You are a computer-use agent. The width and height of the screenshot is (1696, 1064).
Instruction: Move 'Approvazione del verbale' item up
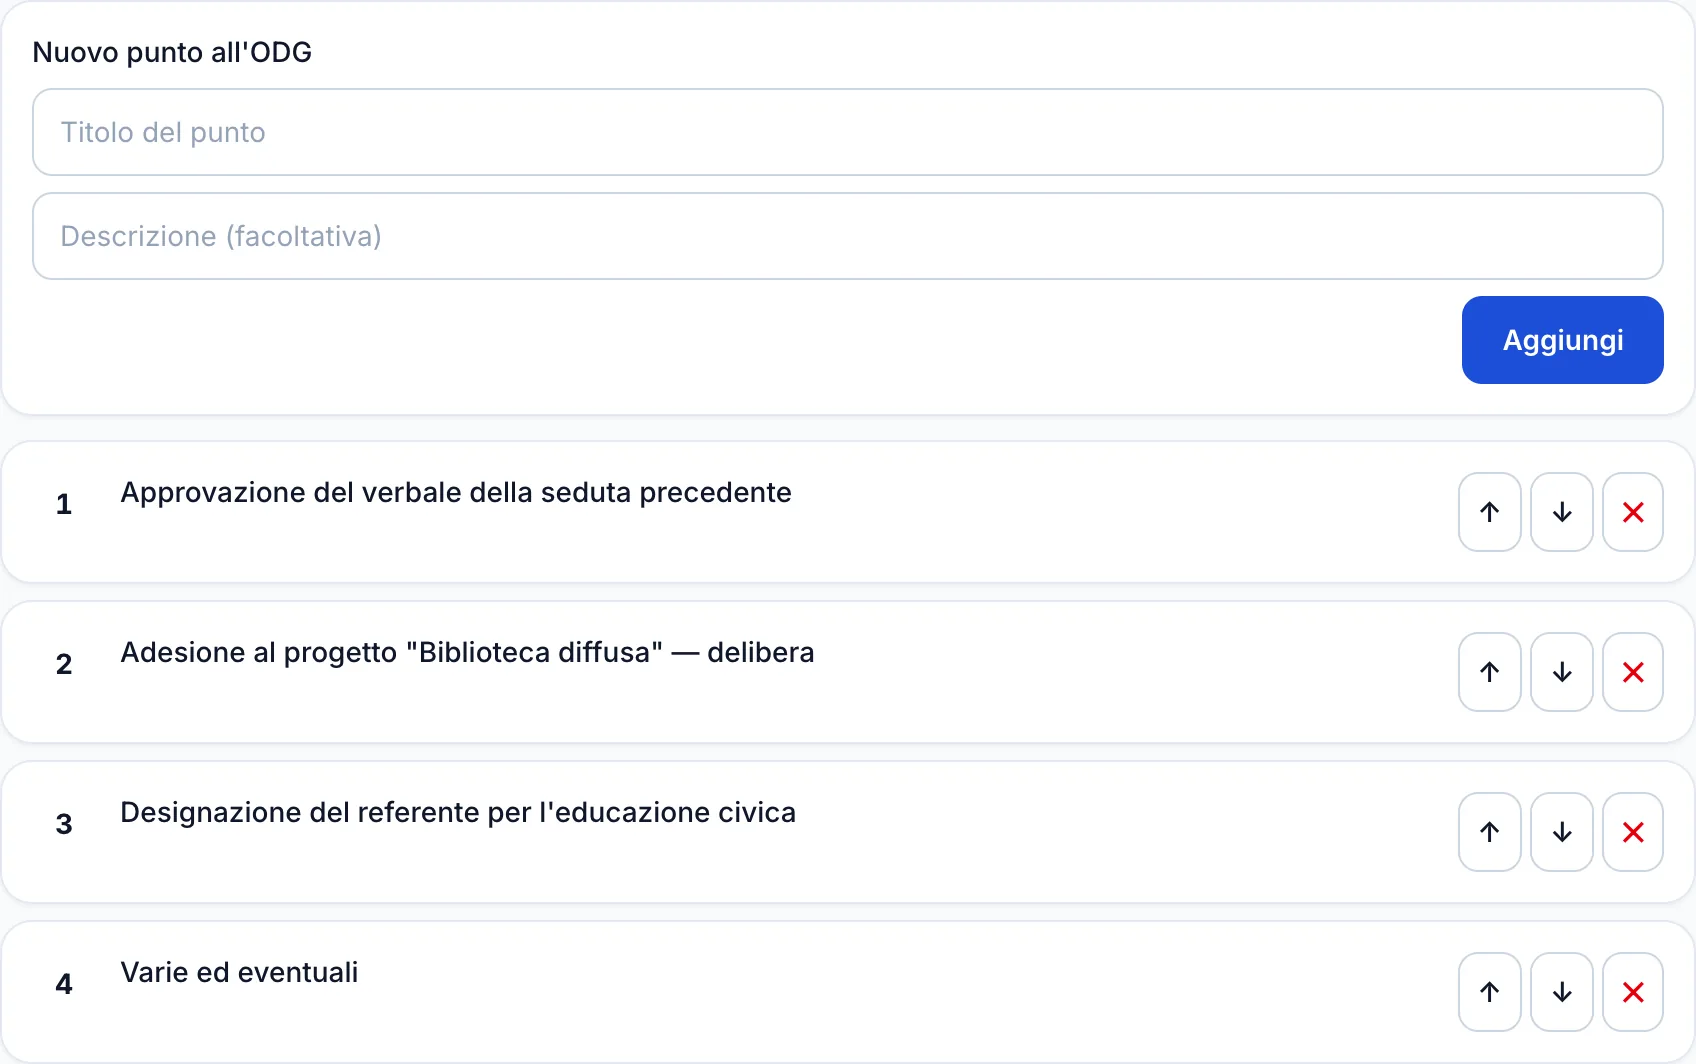click(1490, 512)
